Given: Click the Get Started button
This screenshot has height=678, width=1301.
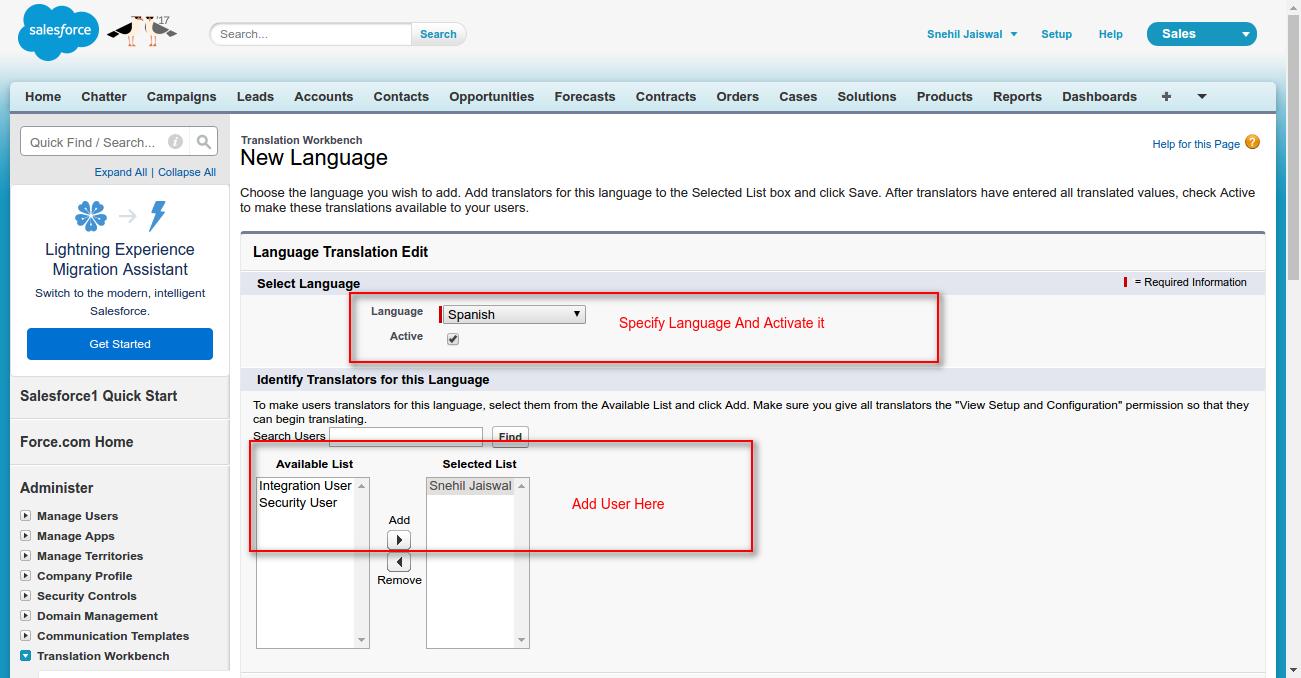Looking at the screenshot, I should coord(120,344).
